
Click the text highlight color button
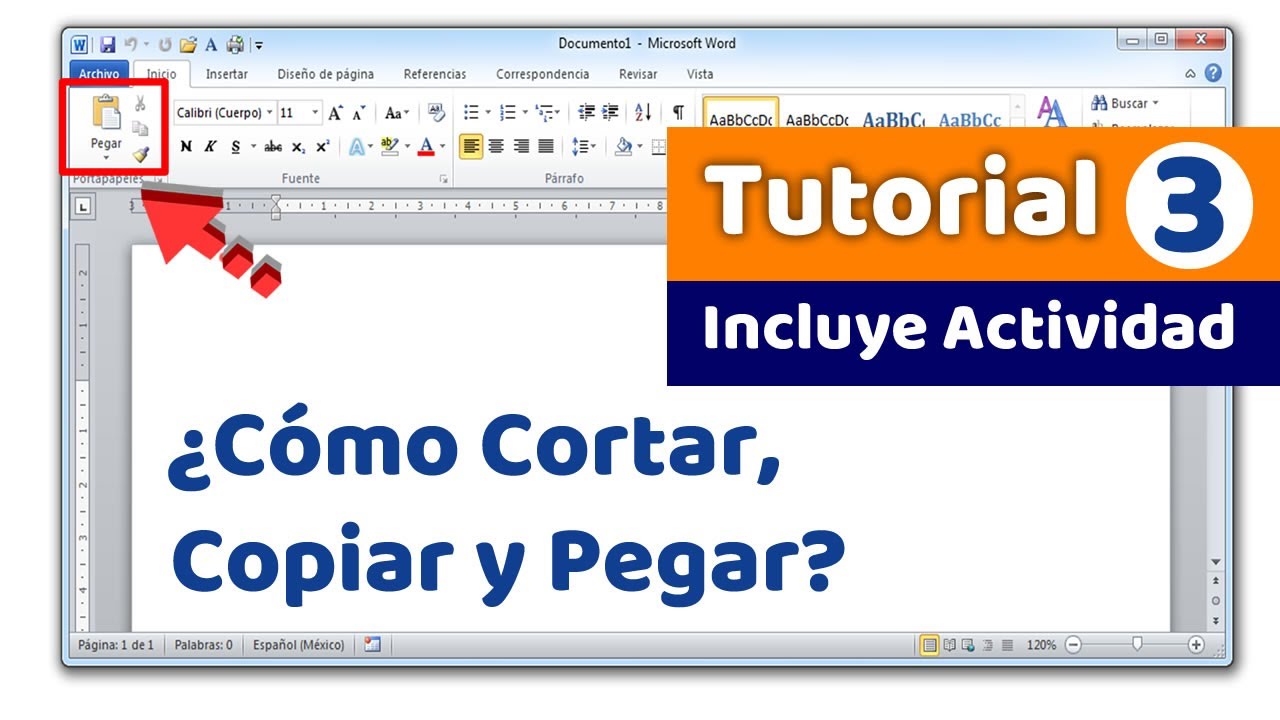pyautogui.click(x=390, y=146)
